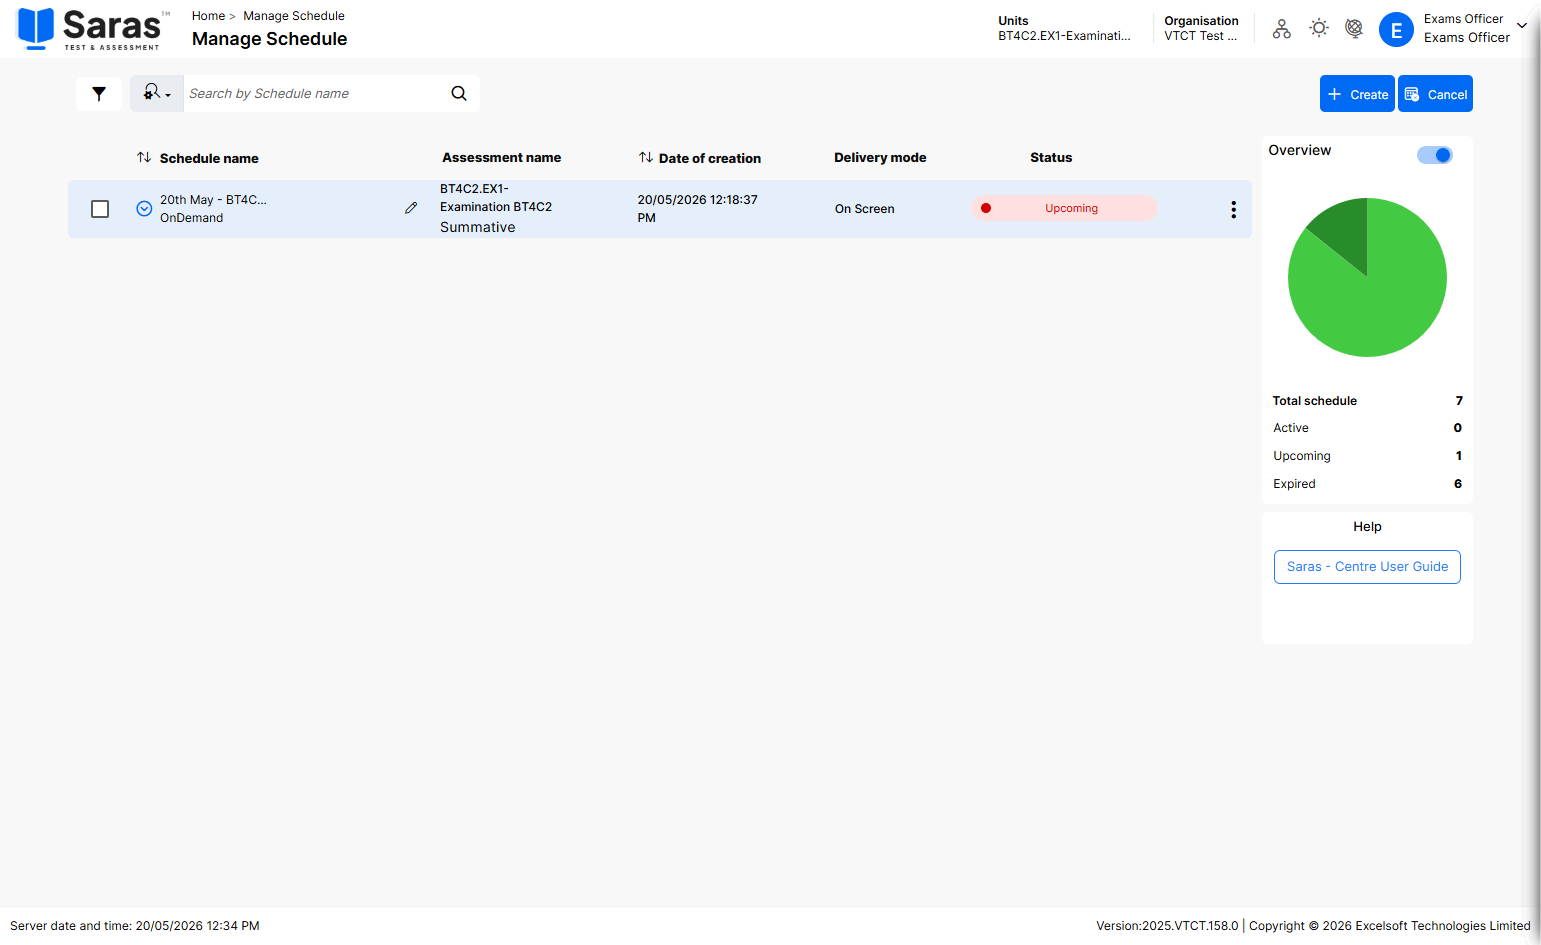Click the Server date and time text
Image resolution: width=1541 pixels, height=945 pixels.
[135, 926]
